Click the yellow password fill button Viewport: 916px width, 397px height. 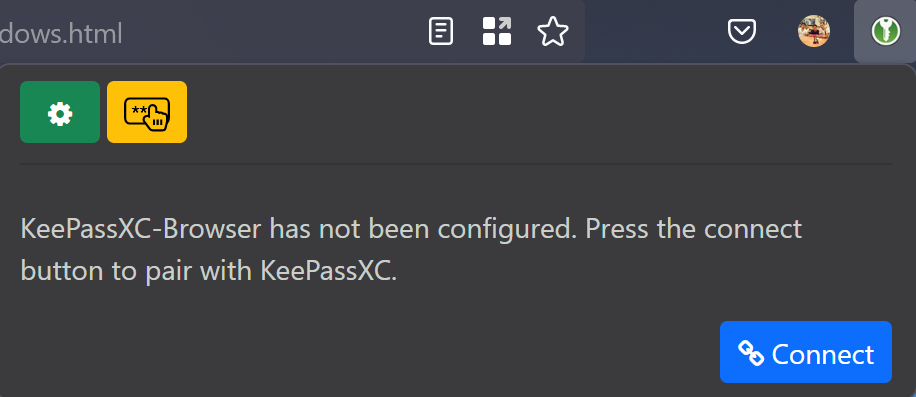147,112
